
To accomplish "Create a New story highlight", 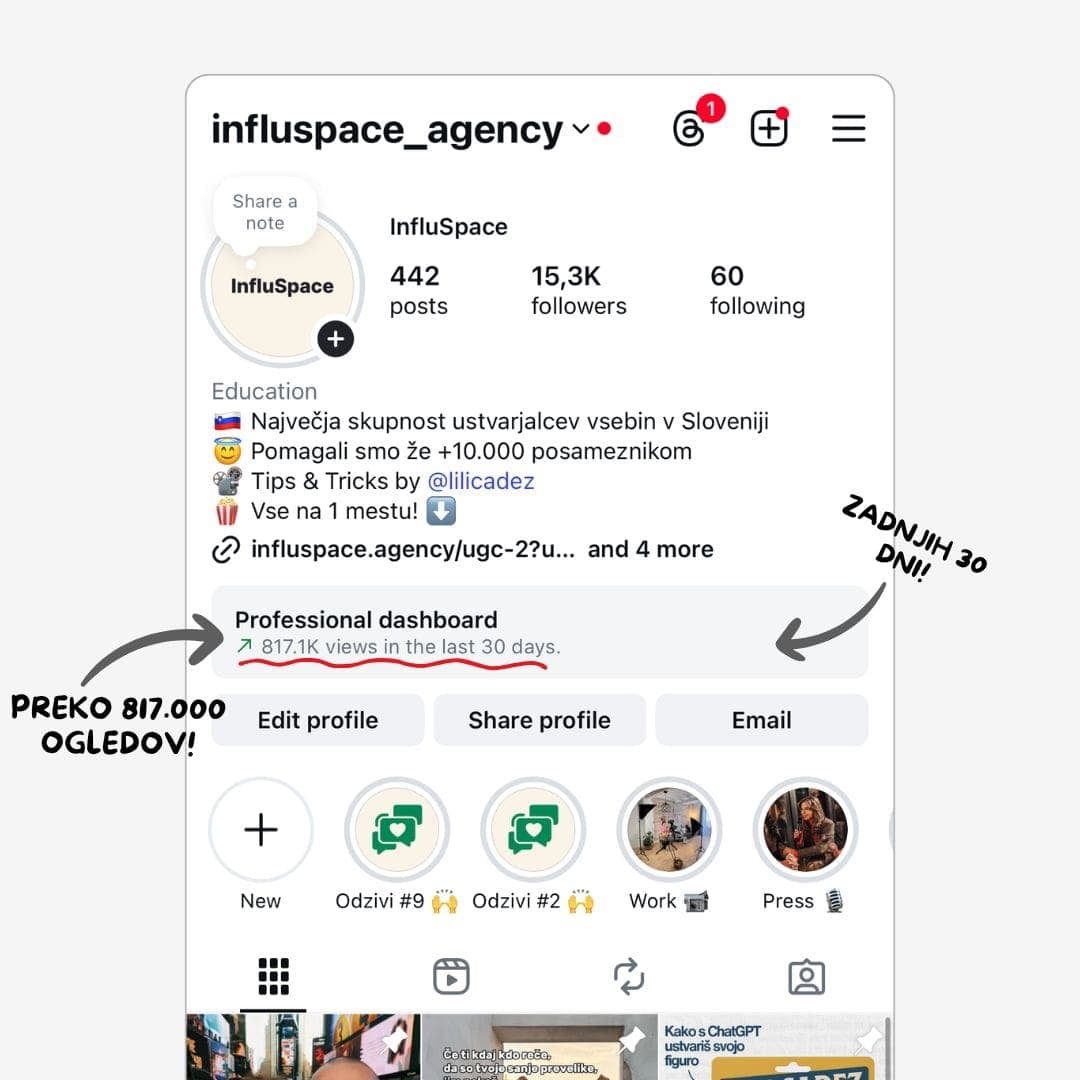I will (260, 829).
